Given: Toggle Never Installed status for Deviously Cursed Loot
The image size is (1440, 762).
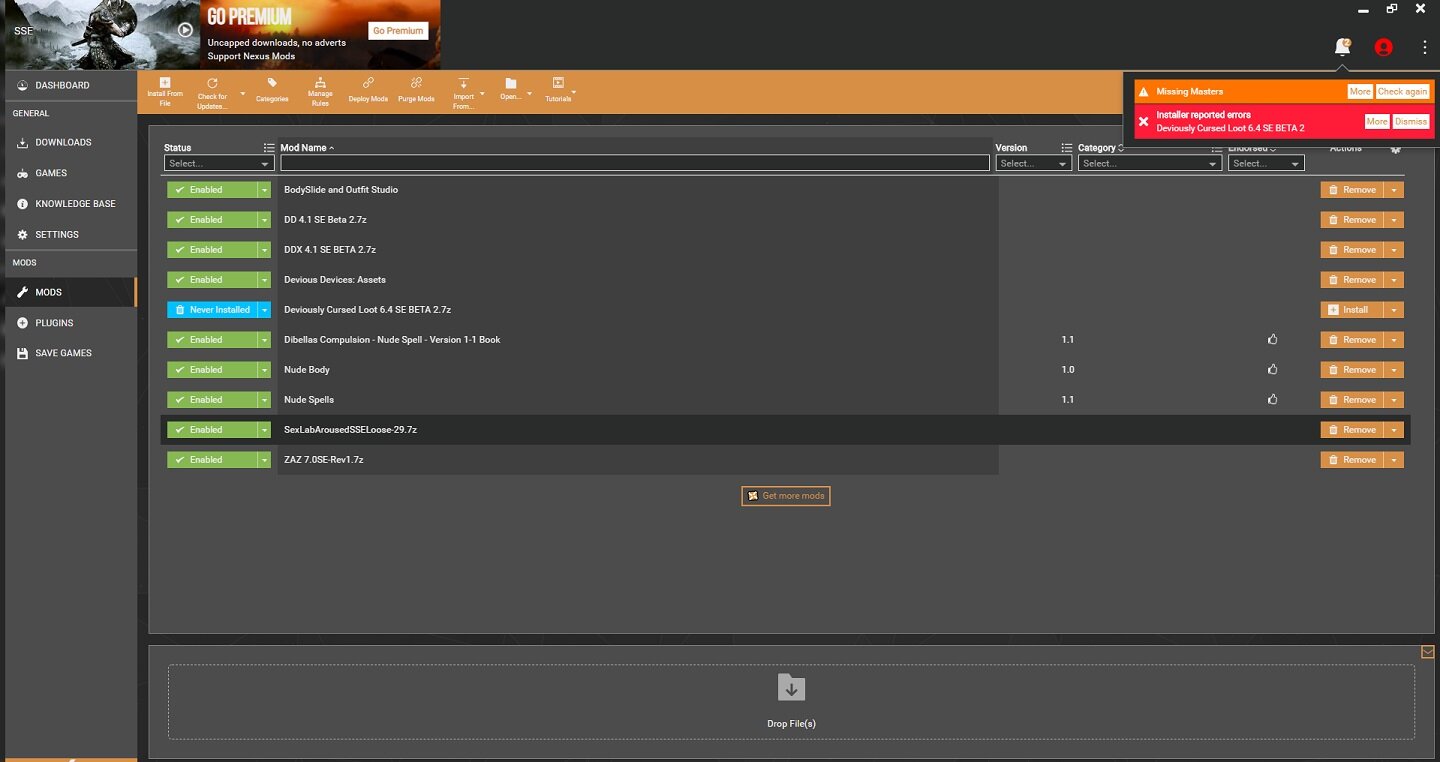Looking at the screenshot, I should coord(212,310).
